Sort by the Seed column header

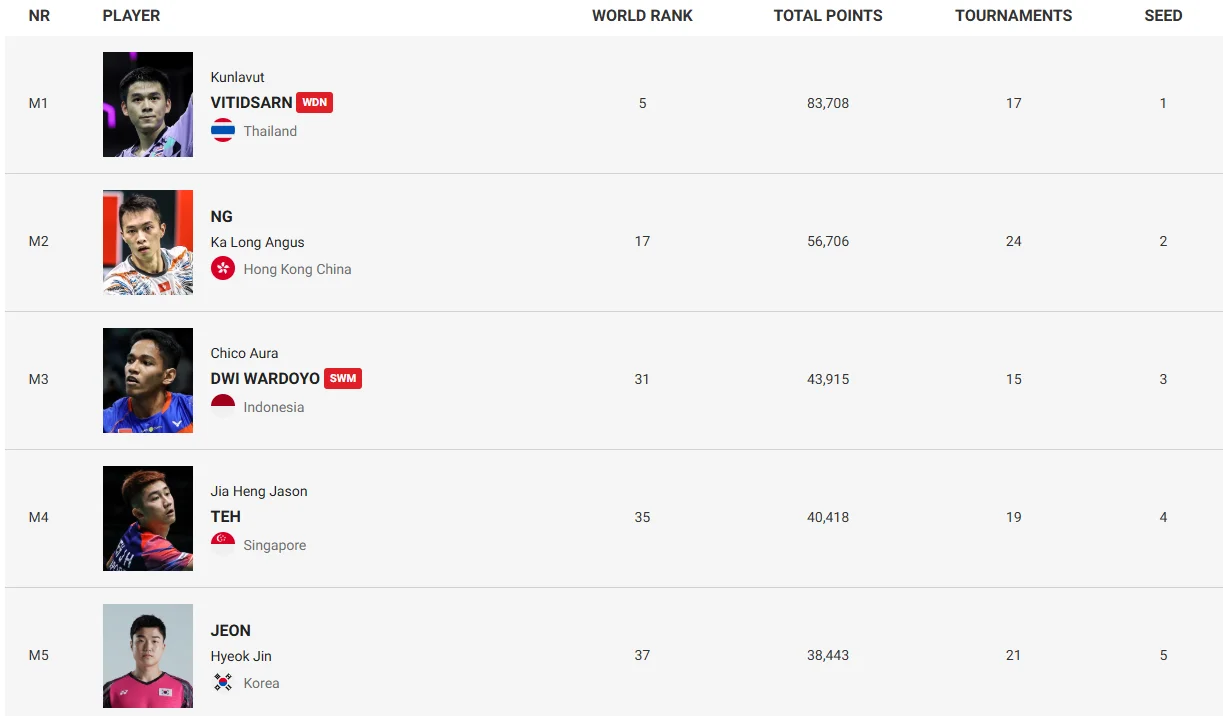click(1163, 16)
